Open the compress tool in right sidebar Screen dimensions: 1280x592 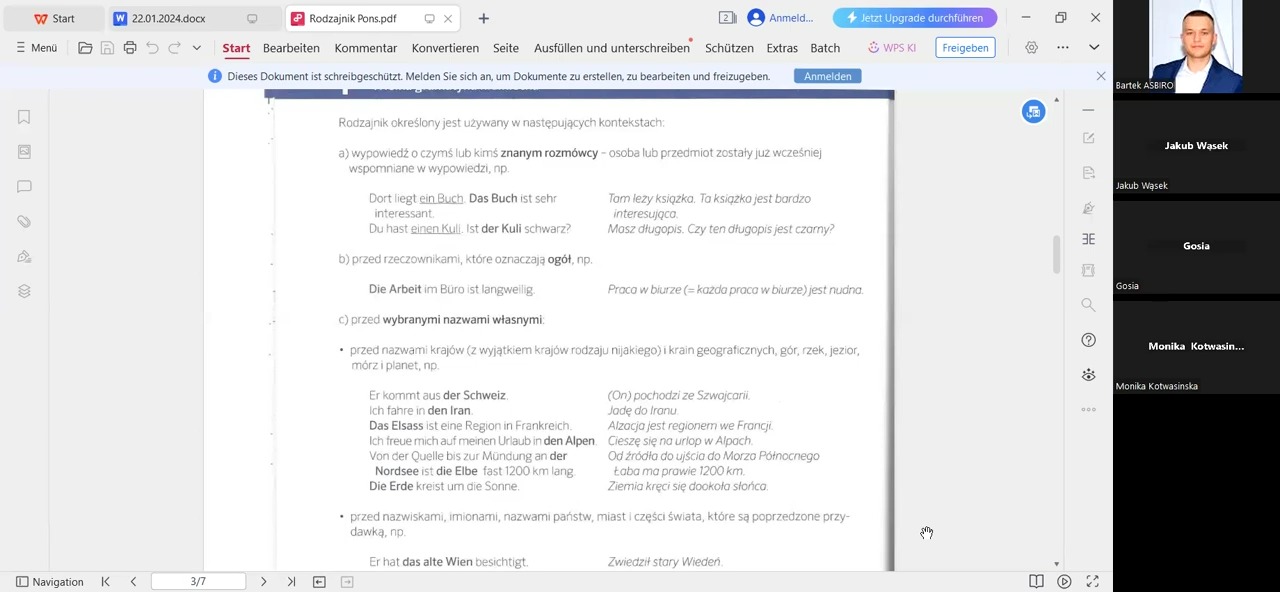click(x=1089, y=270)
